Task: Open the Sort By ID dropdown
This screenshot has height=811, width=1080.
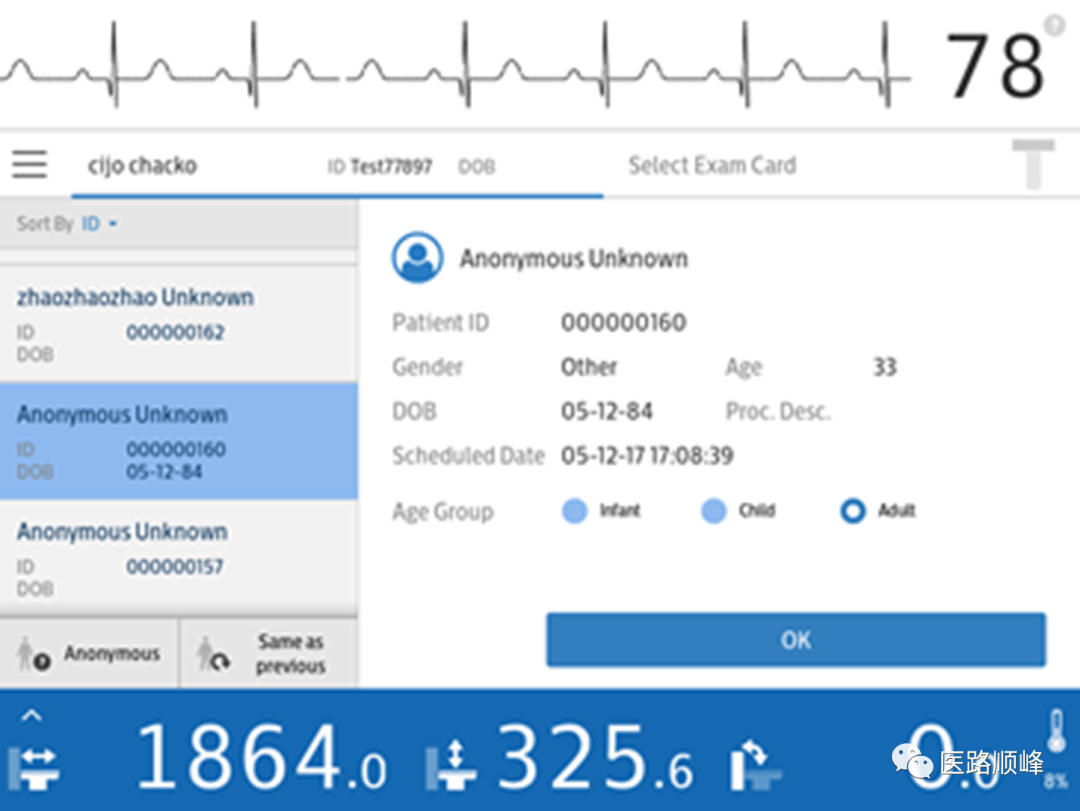Action: coord(94,223)
